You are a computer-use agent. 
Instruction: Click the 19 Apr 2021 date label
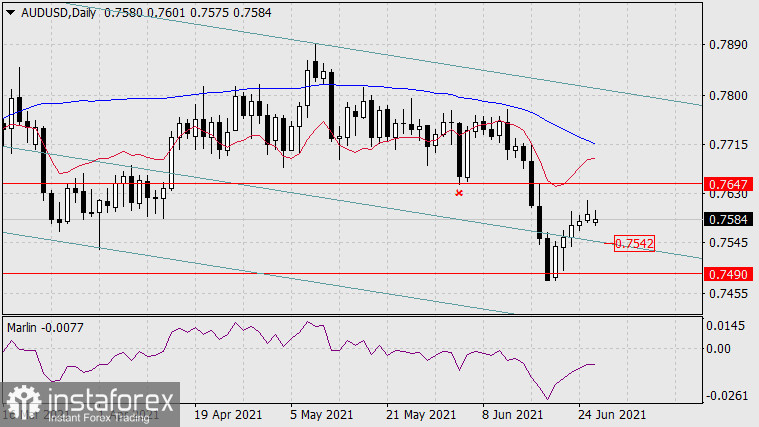point(229,413)
